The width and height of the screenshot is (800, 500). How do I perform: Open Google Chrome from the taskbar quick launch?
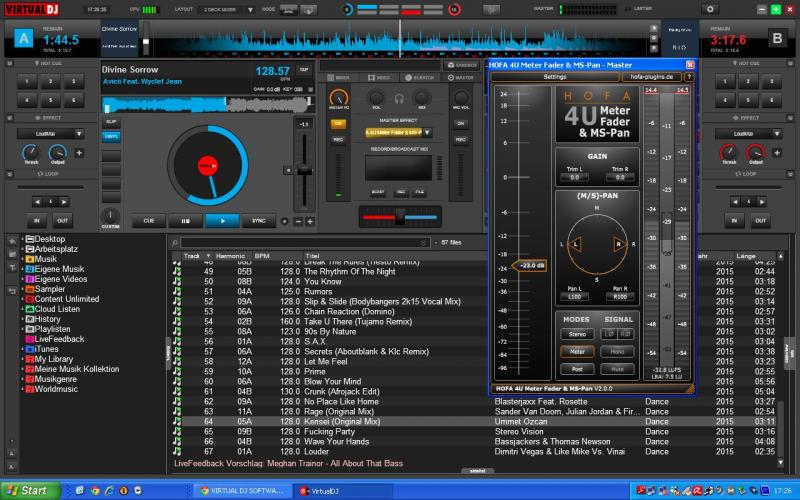coord(94,491)
